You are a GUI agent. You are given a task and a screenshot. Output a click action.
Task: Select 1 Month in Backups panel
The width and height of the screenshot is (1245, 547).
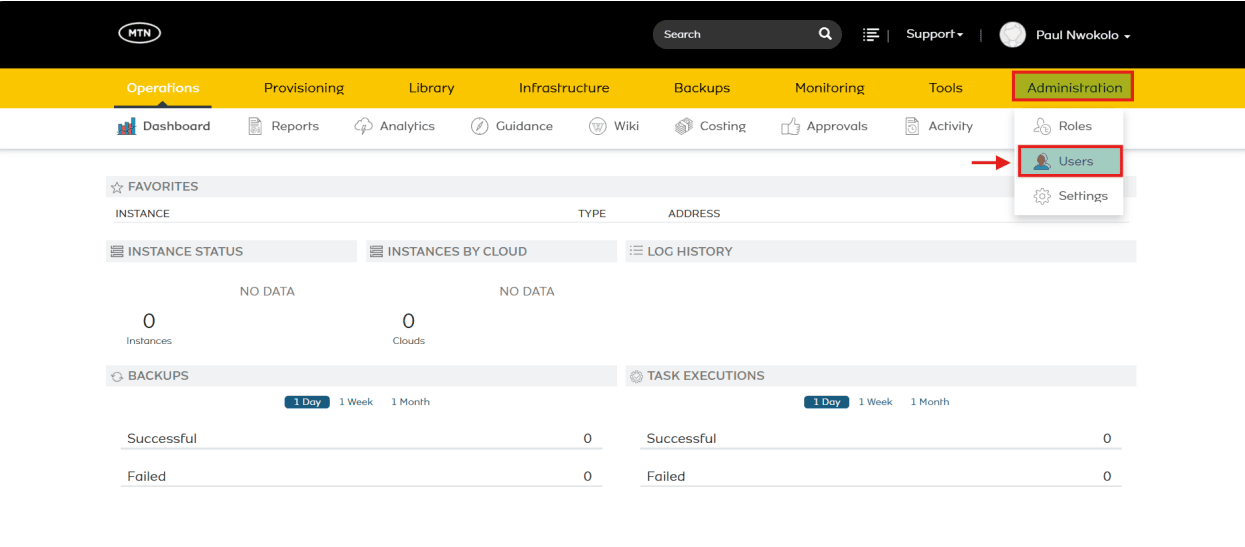(410, 402)
